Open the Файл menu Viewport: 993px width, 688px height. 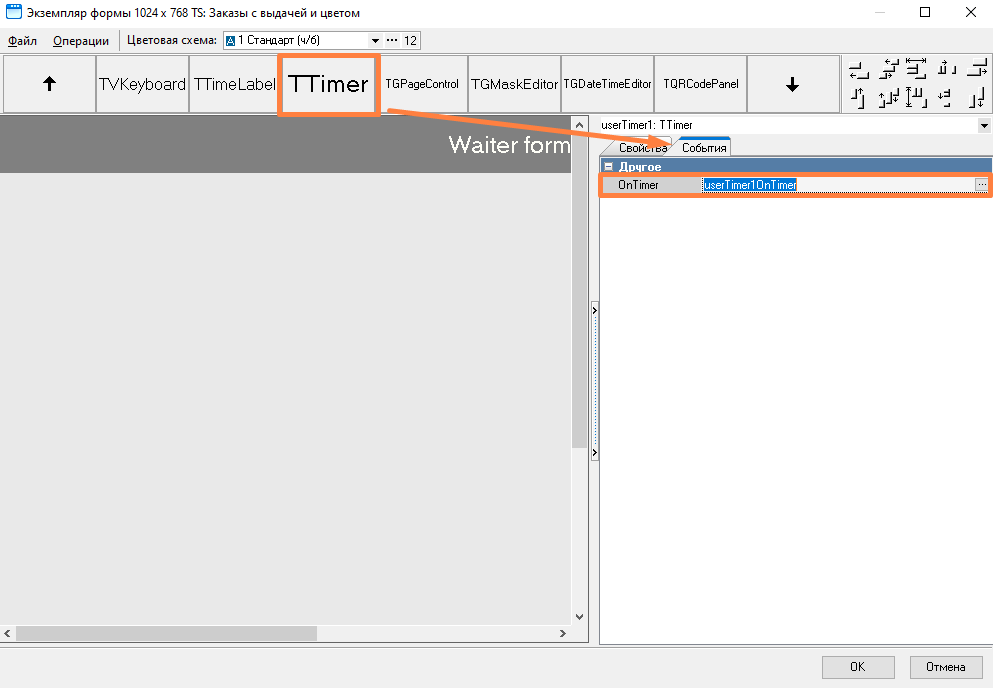coord(22,41)
